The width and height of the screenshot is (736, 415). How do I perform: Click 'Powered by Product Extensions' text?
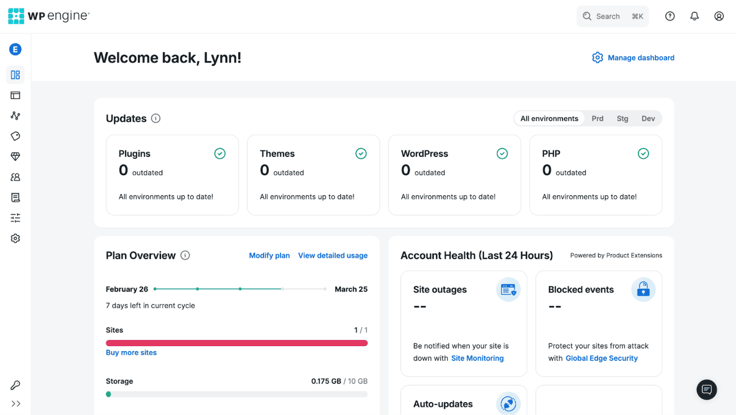pyautogui.click(x=616, y=255)
